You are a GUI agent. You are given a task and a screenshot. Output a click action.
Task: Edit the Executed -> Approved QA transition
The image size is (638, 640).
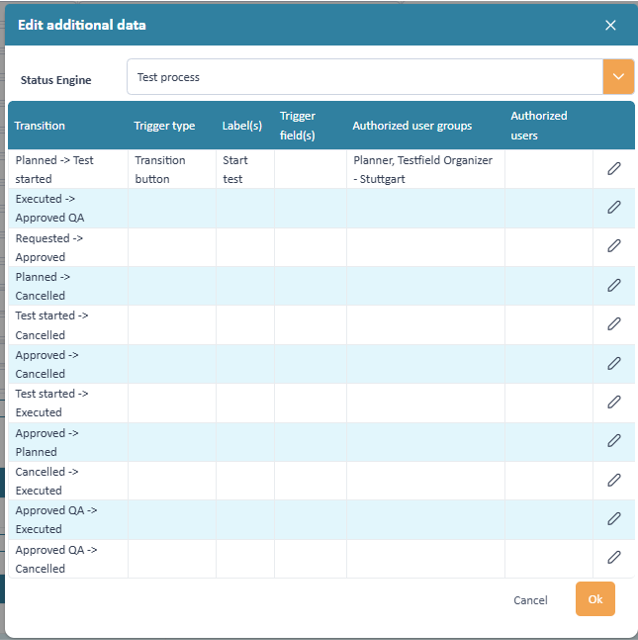(x=614, y=207)
